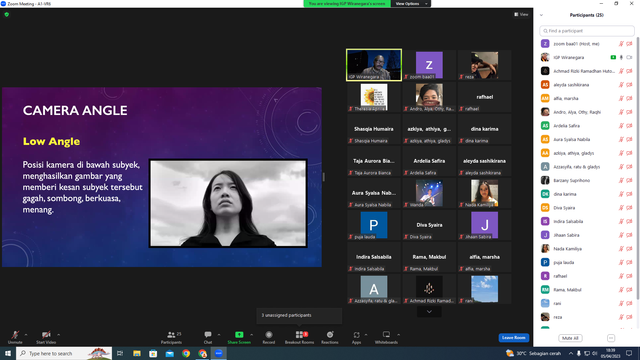The image size is (640, 360).
Task: Toggle mute icon for aleyda sashikirana
Action: point(621,85)
